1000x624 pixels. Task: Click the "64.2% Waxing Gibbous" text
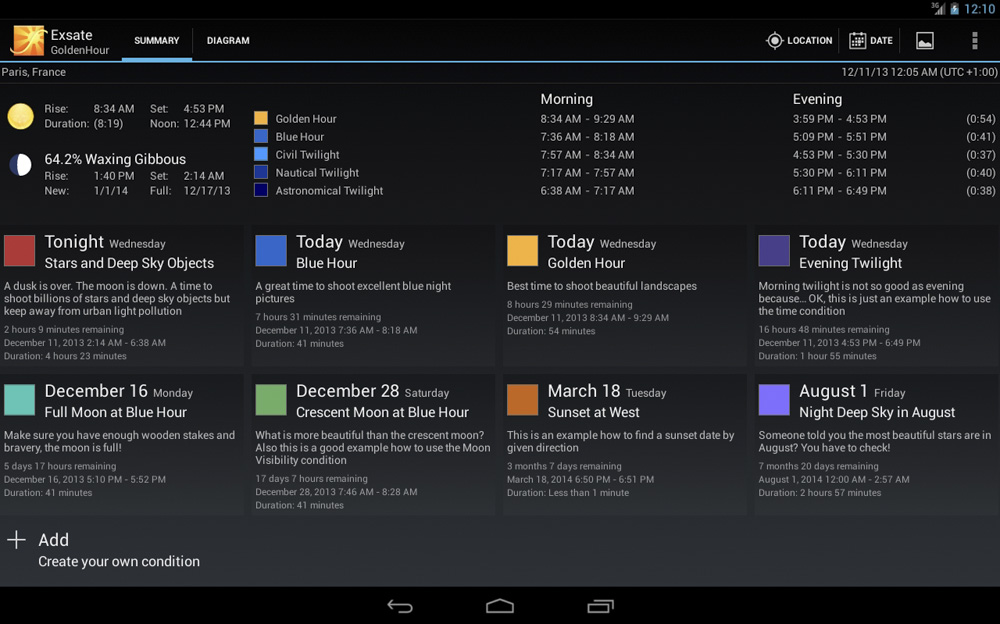(115, 159)
